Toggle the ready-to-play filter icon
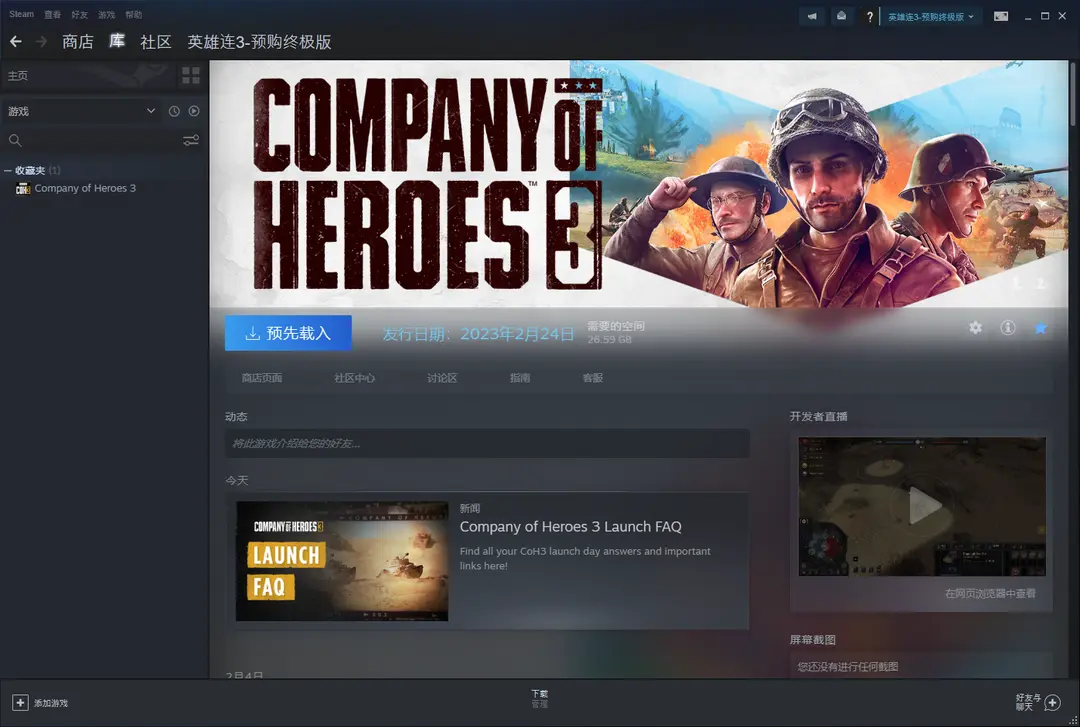1080x727 pixels. pos(194,111)
